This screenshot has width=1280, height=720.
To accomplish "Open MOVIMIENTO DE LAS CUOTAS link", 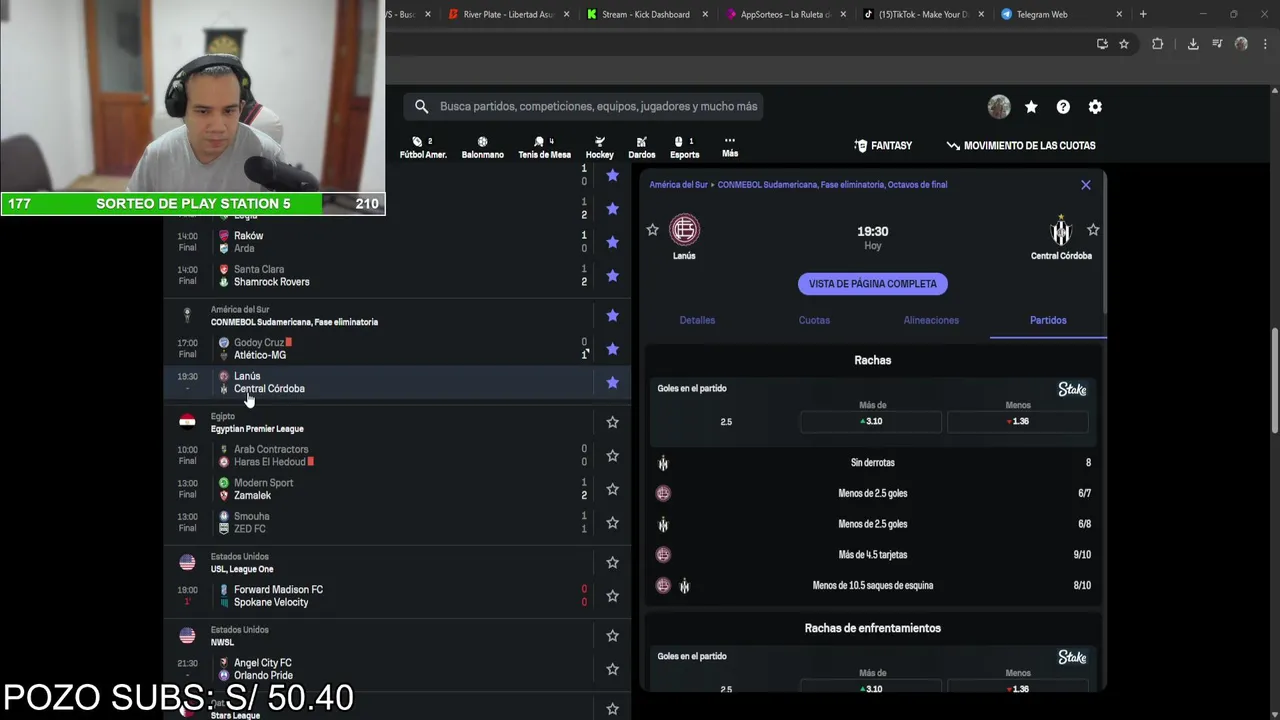I will click(x=1021, y=146).
